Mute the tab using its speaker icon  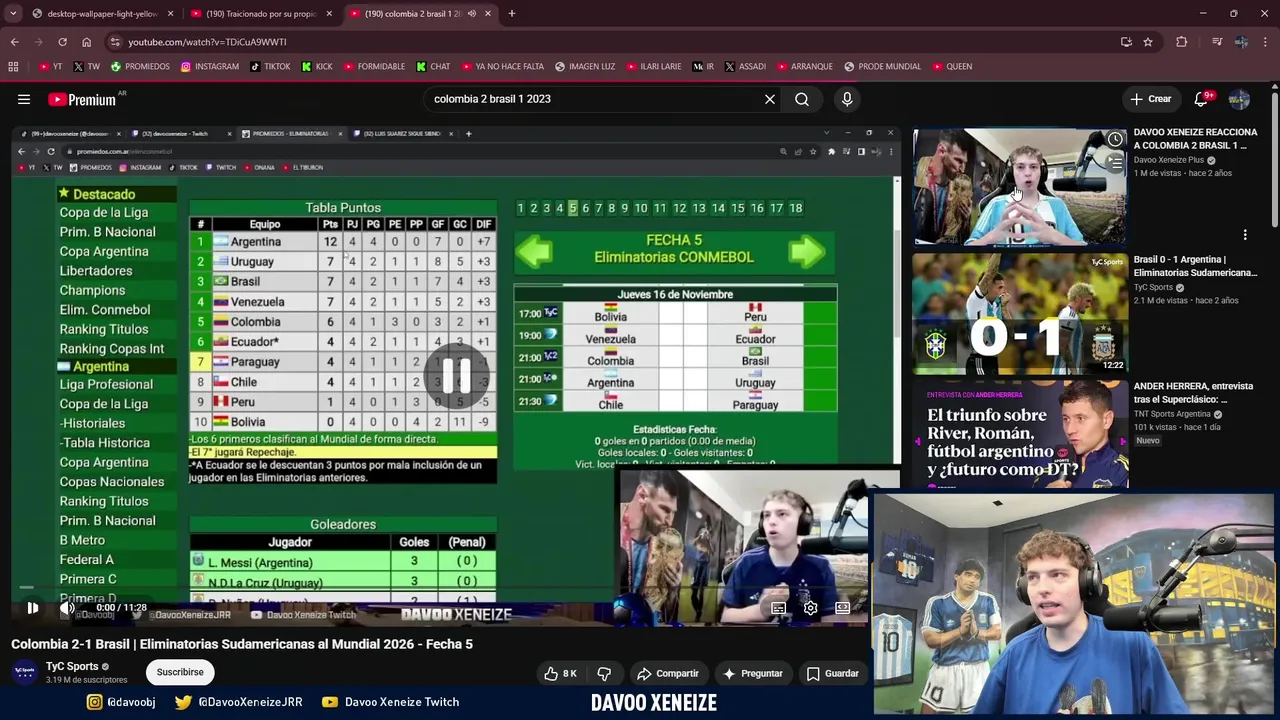471,14
